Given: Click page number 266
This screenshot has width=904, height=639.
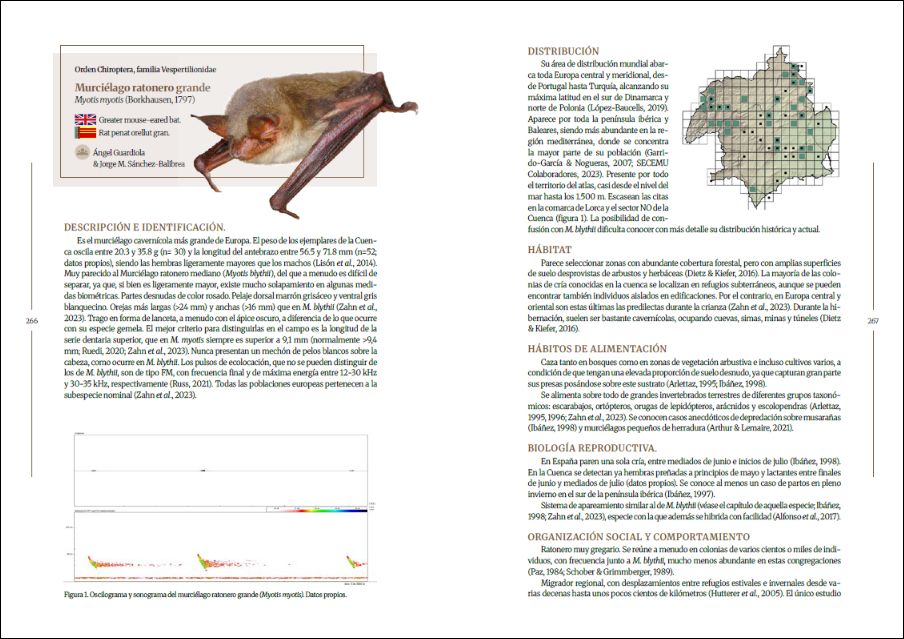Looking at the screenshot, I should click(x=32, y=321).
